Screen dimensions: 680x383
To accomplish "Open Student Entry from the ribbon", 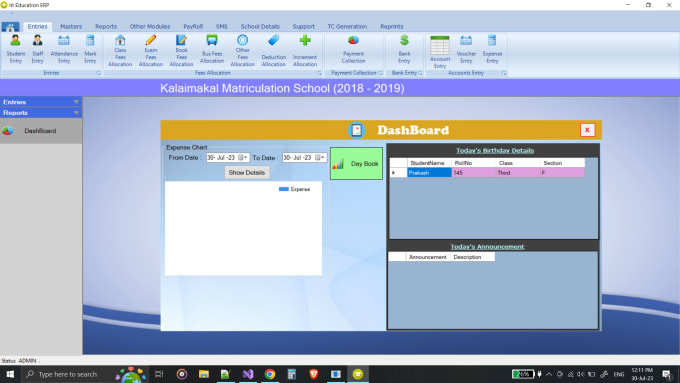I will (x=16, y=49).
